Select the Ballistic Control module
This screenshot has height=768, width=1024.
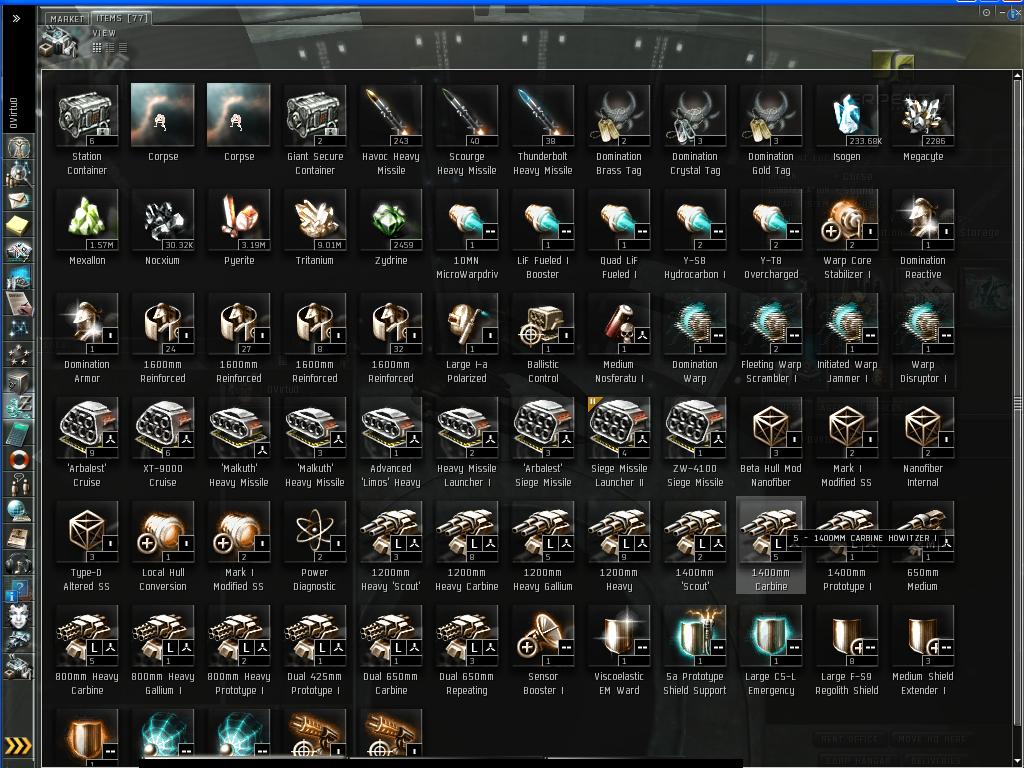(x=543, y=339)
